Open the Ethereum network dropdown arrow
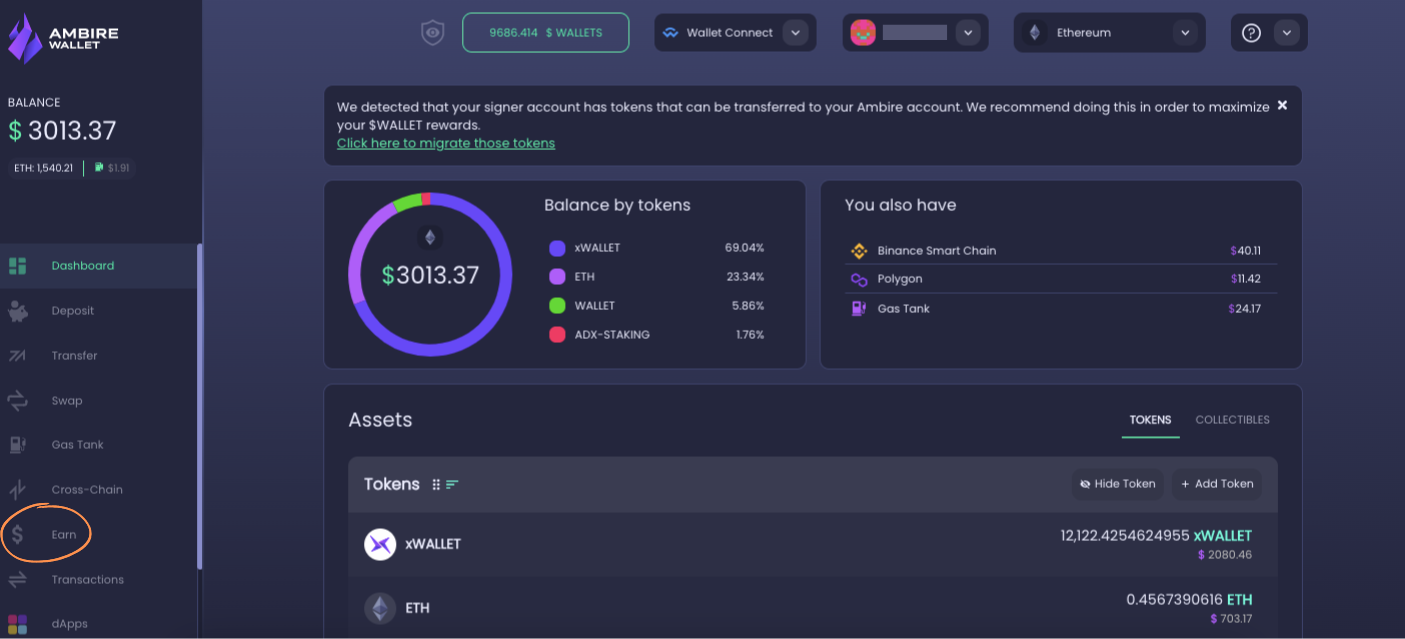This screenshot has height=639, width=1405. (1185, 33)
